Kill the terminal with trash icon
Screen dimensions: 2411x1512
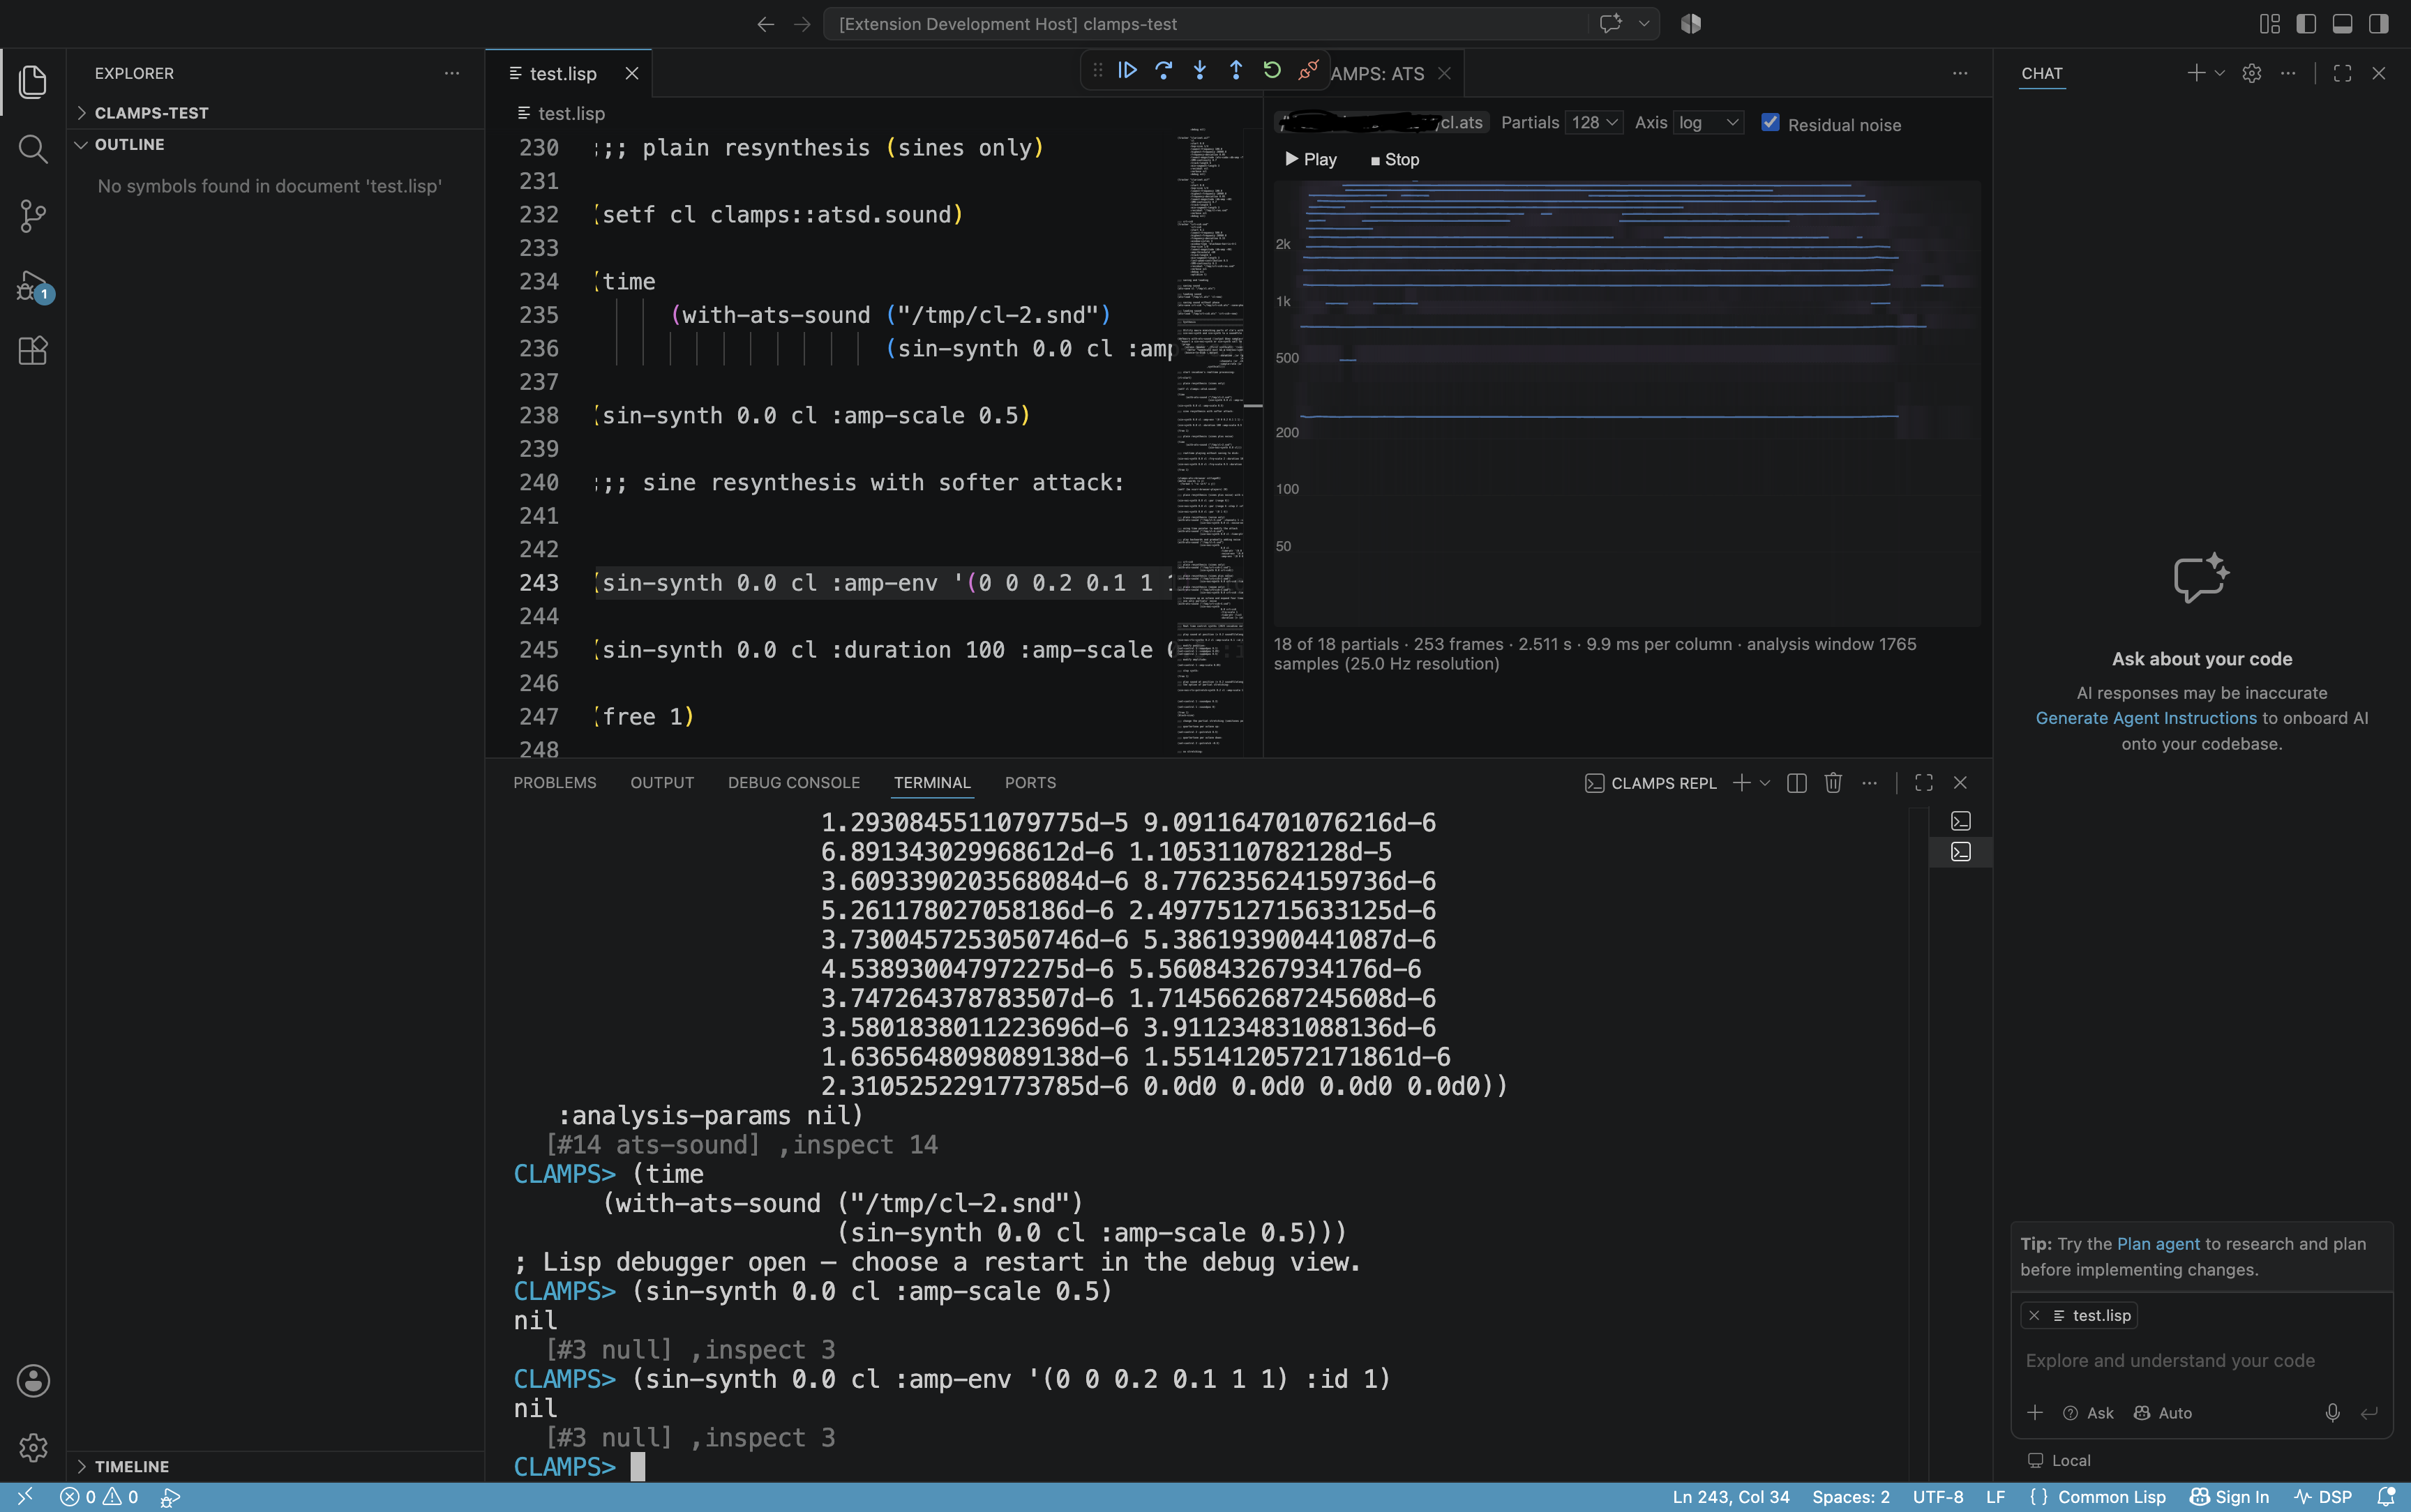(1833, 783)
